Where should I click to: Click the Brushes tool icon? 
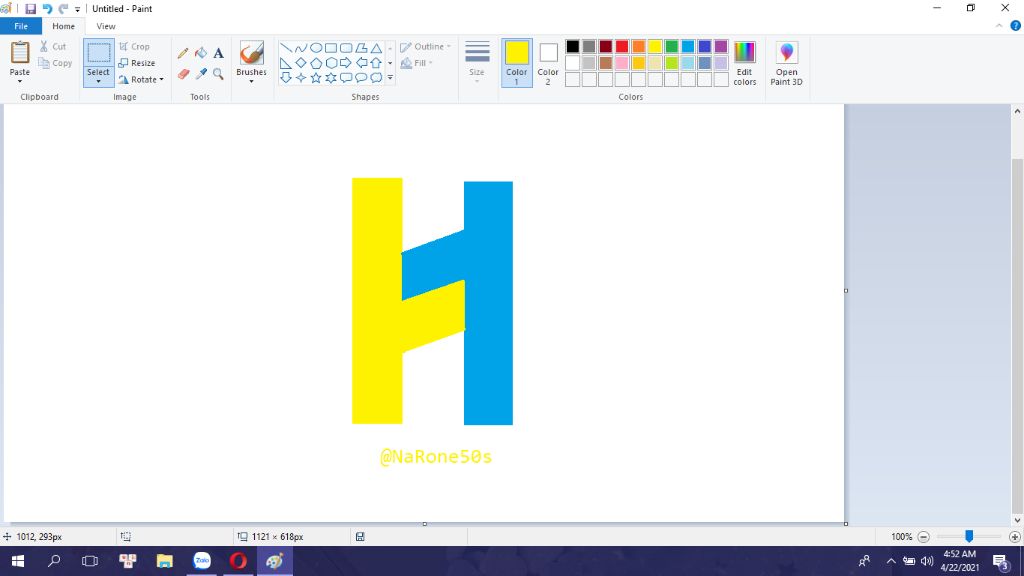251,53
